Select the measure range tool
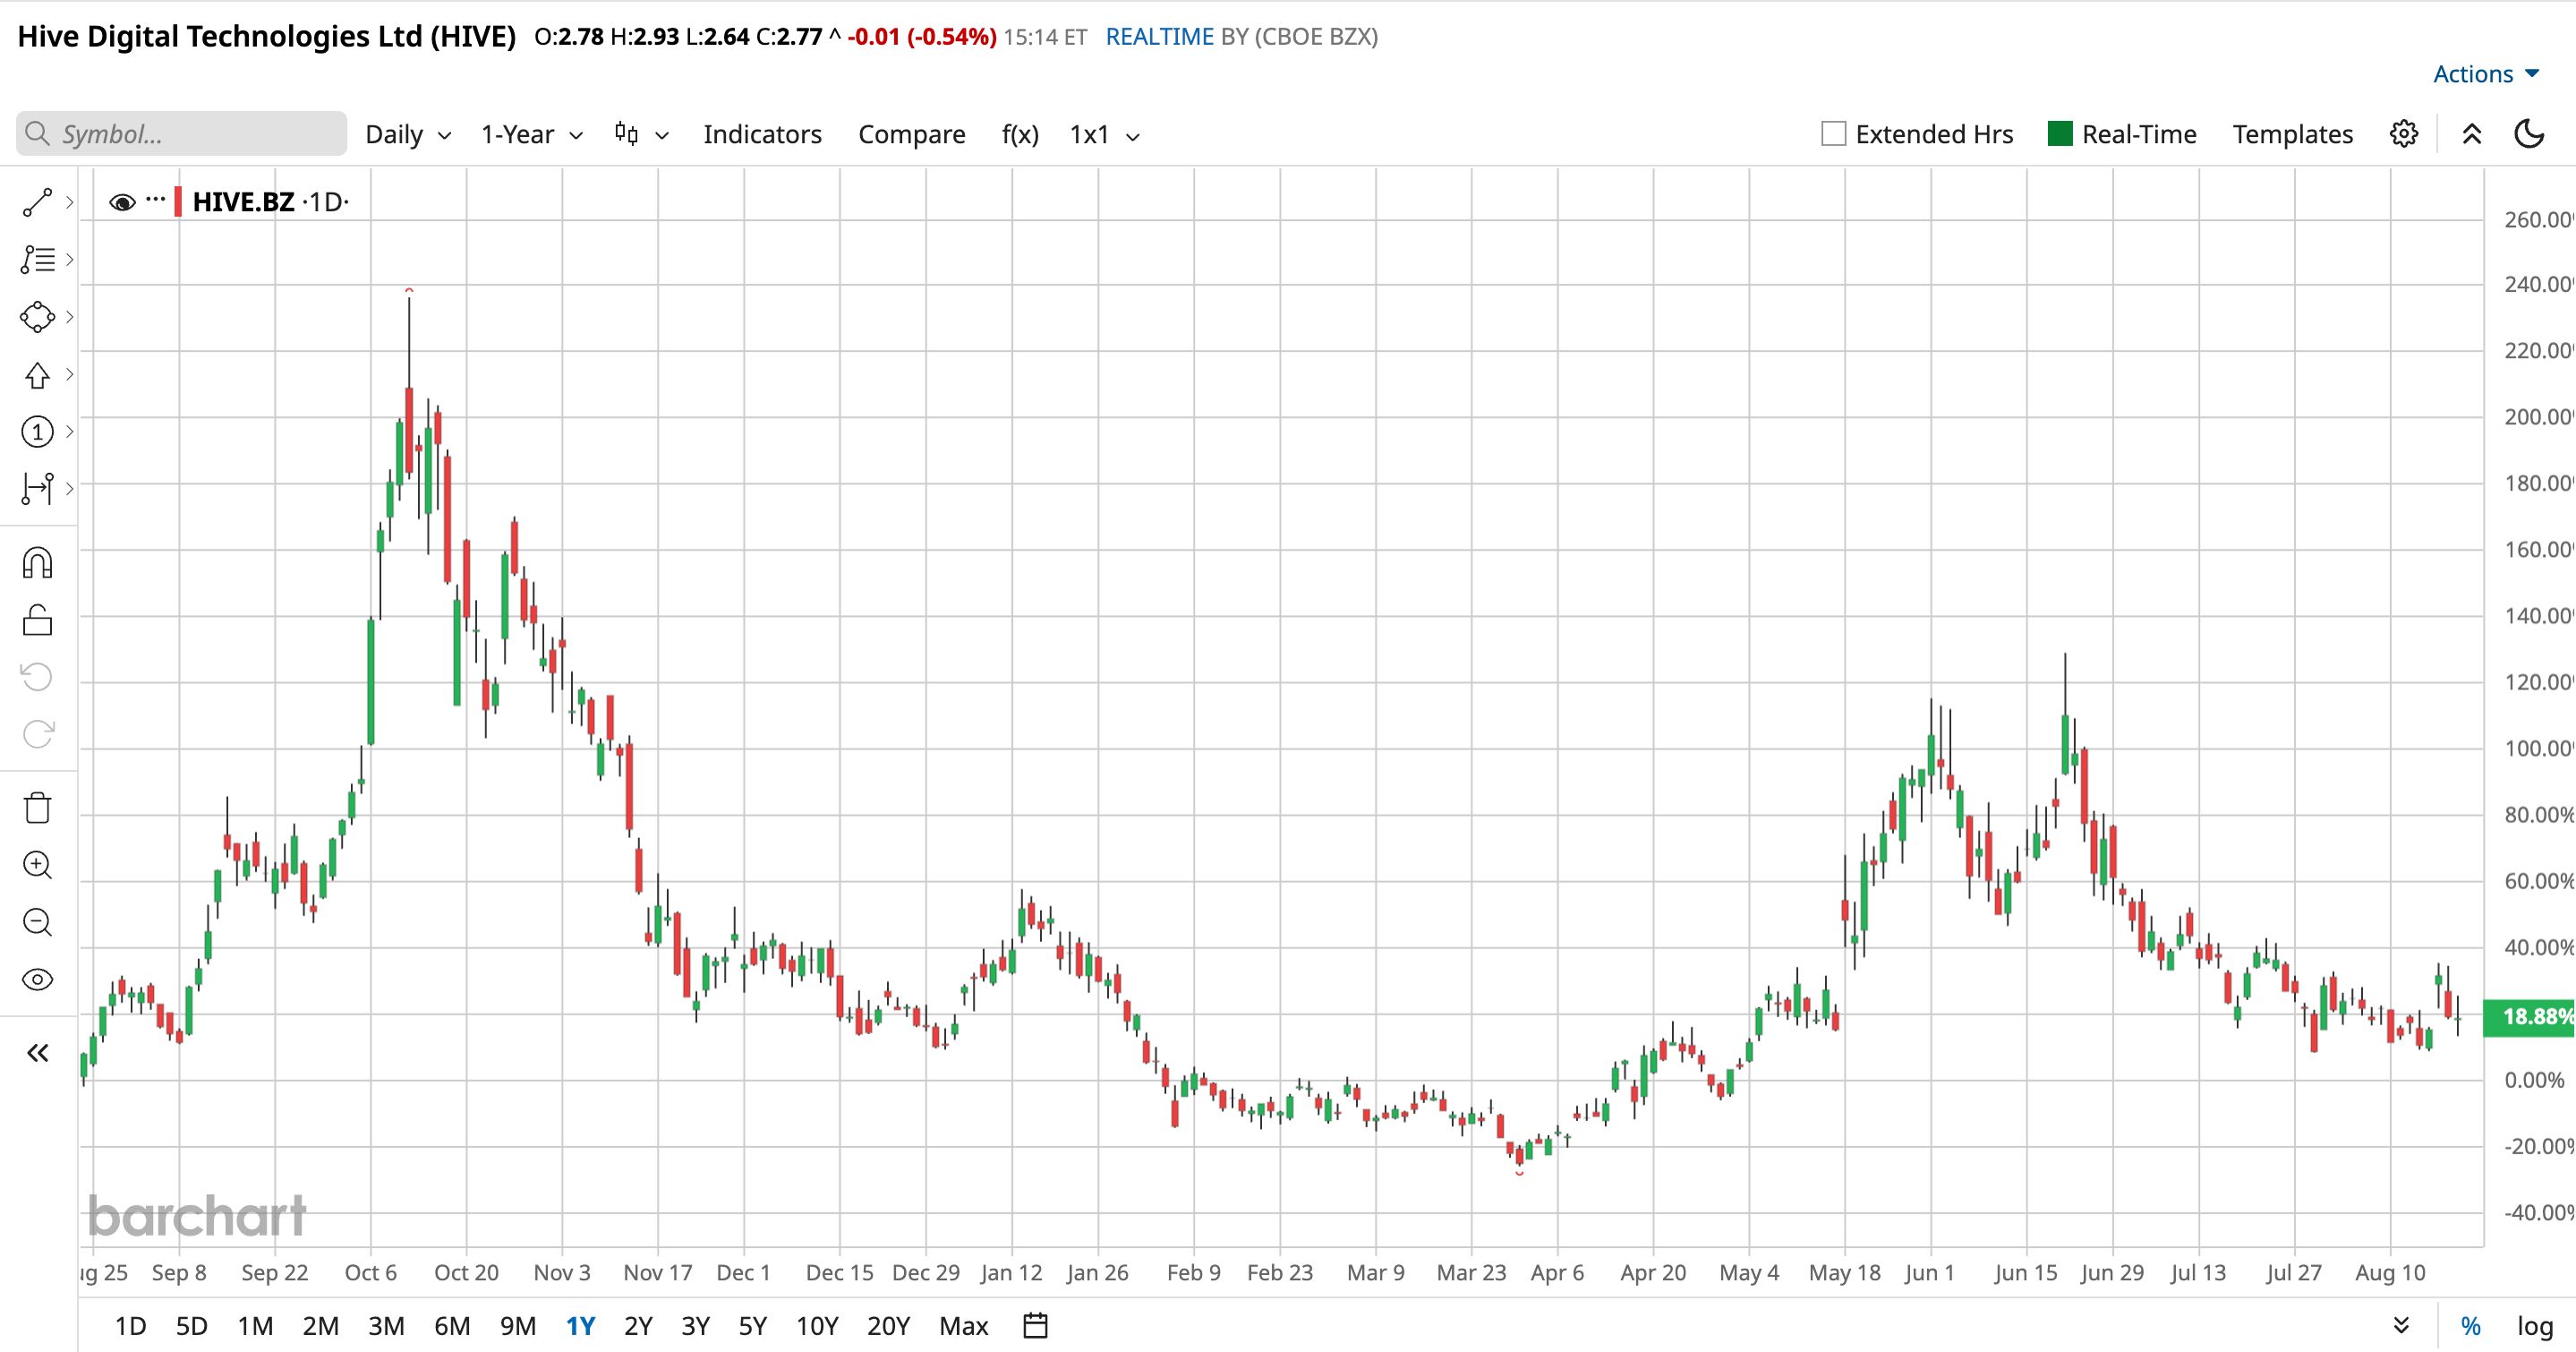 click(37, 488)
